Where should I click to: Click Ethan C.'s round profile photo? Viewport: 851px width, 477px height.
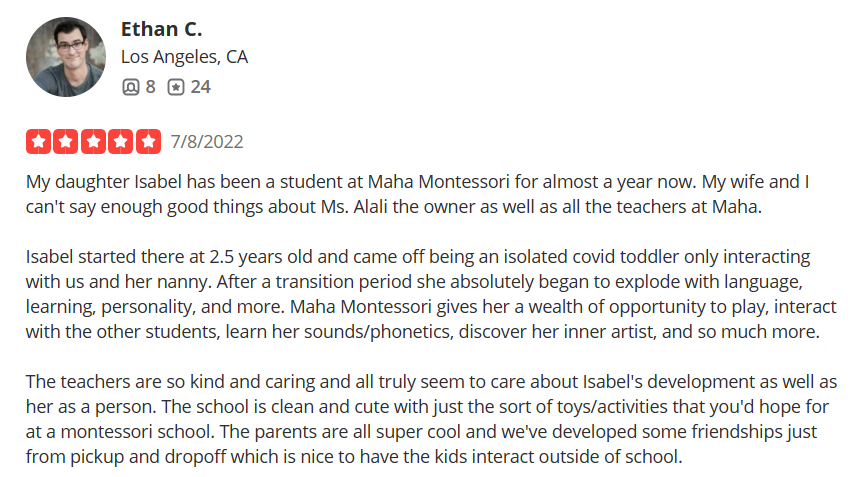click(x=66, y=57)
